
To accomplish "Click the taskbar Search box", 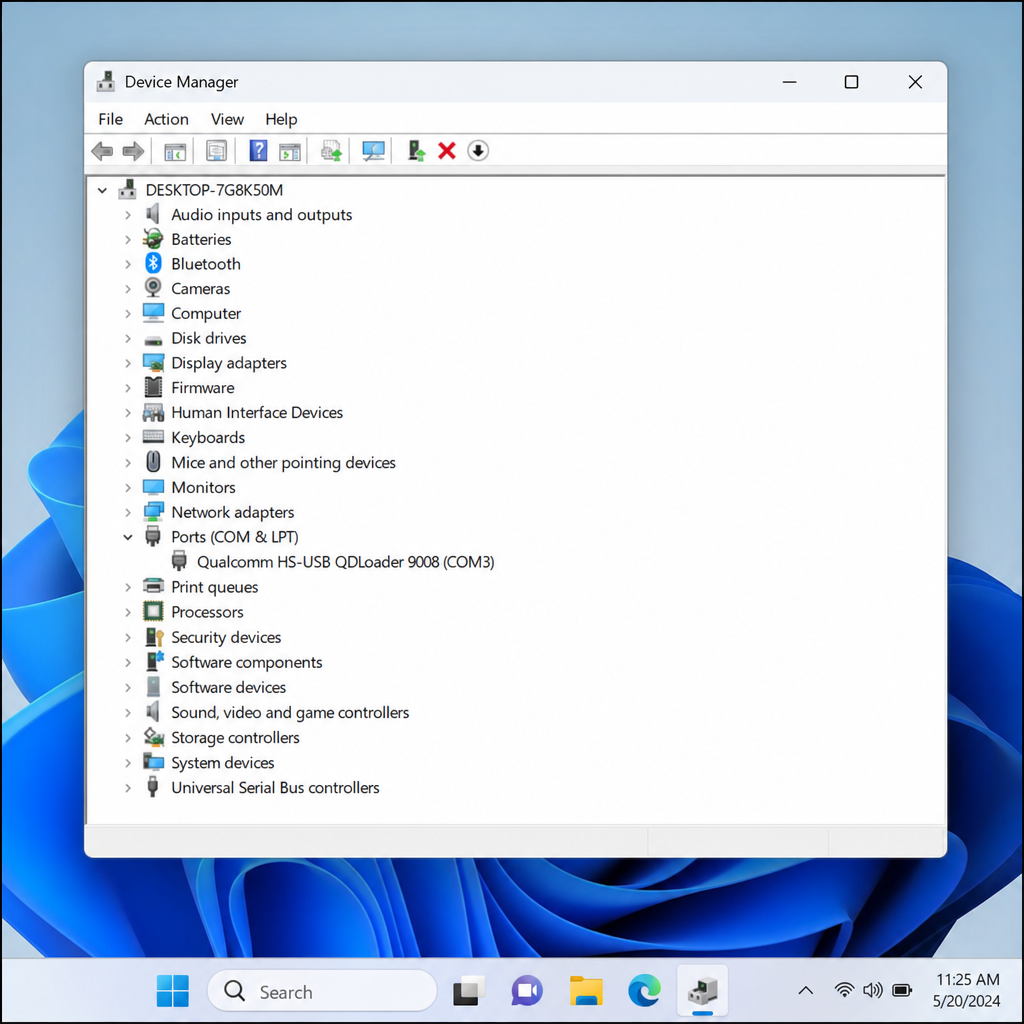I will (322, 991).
